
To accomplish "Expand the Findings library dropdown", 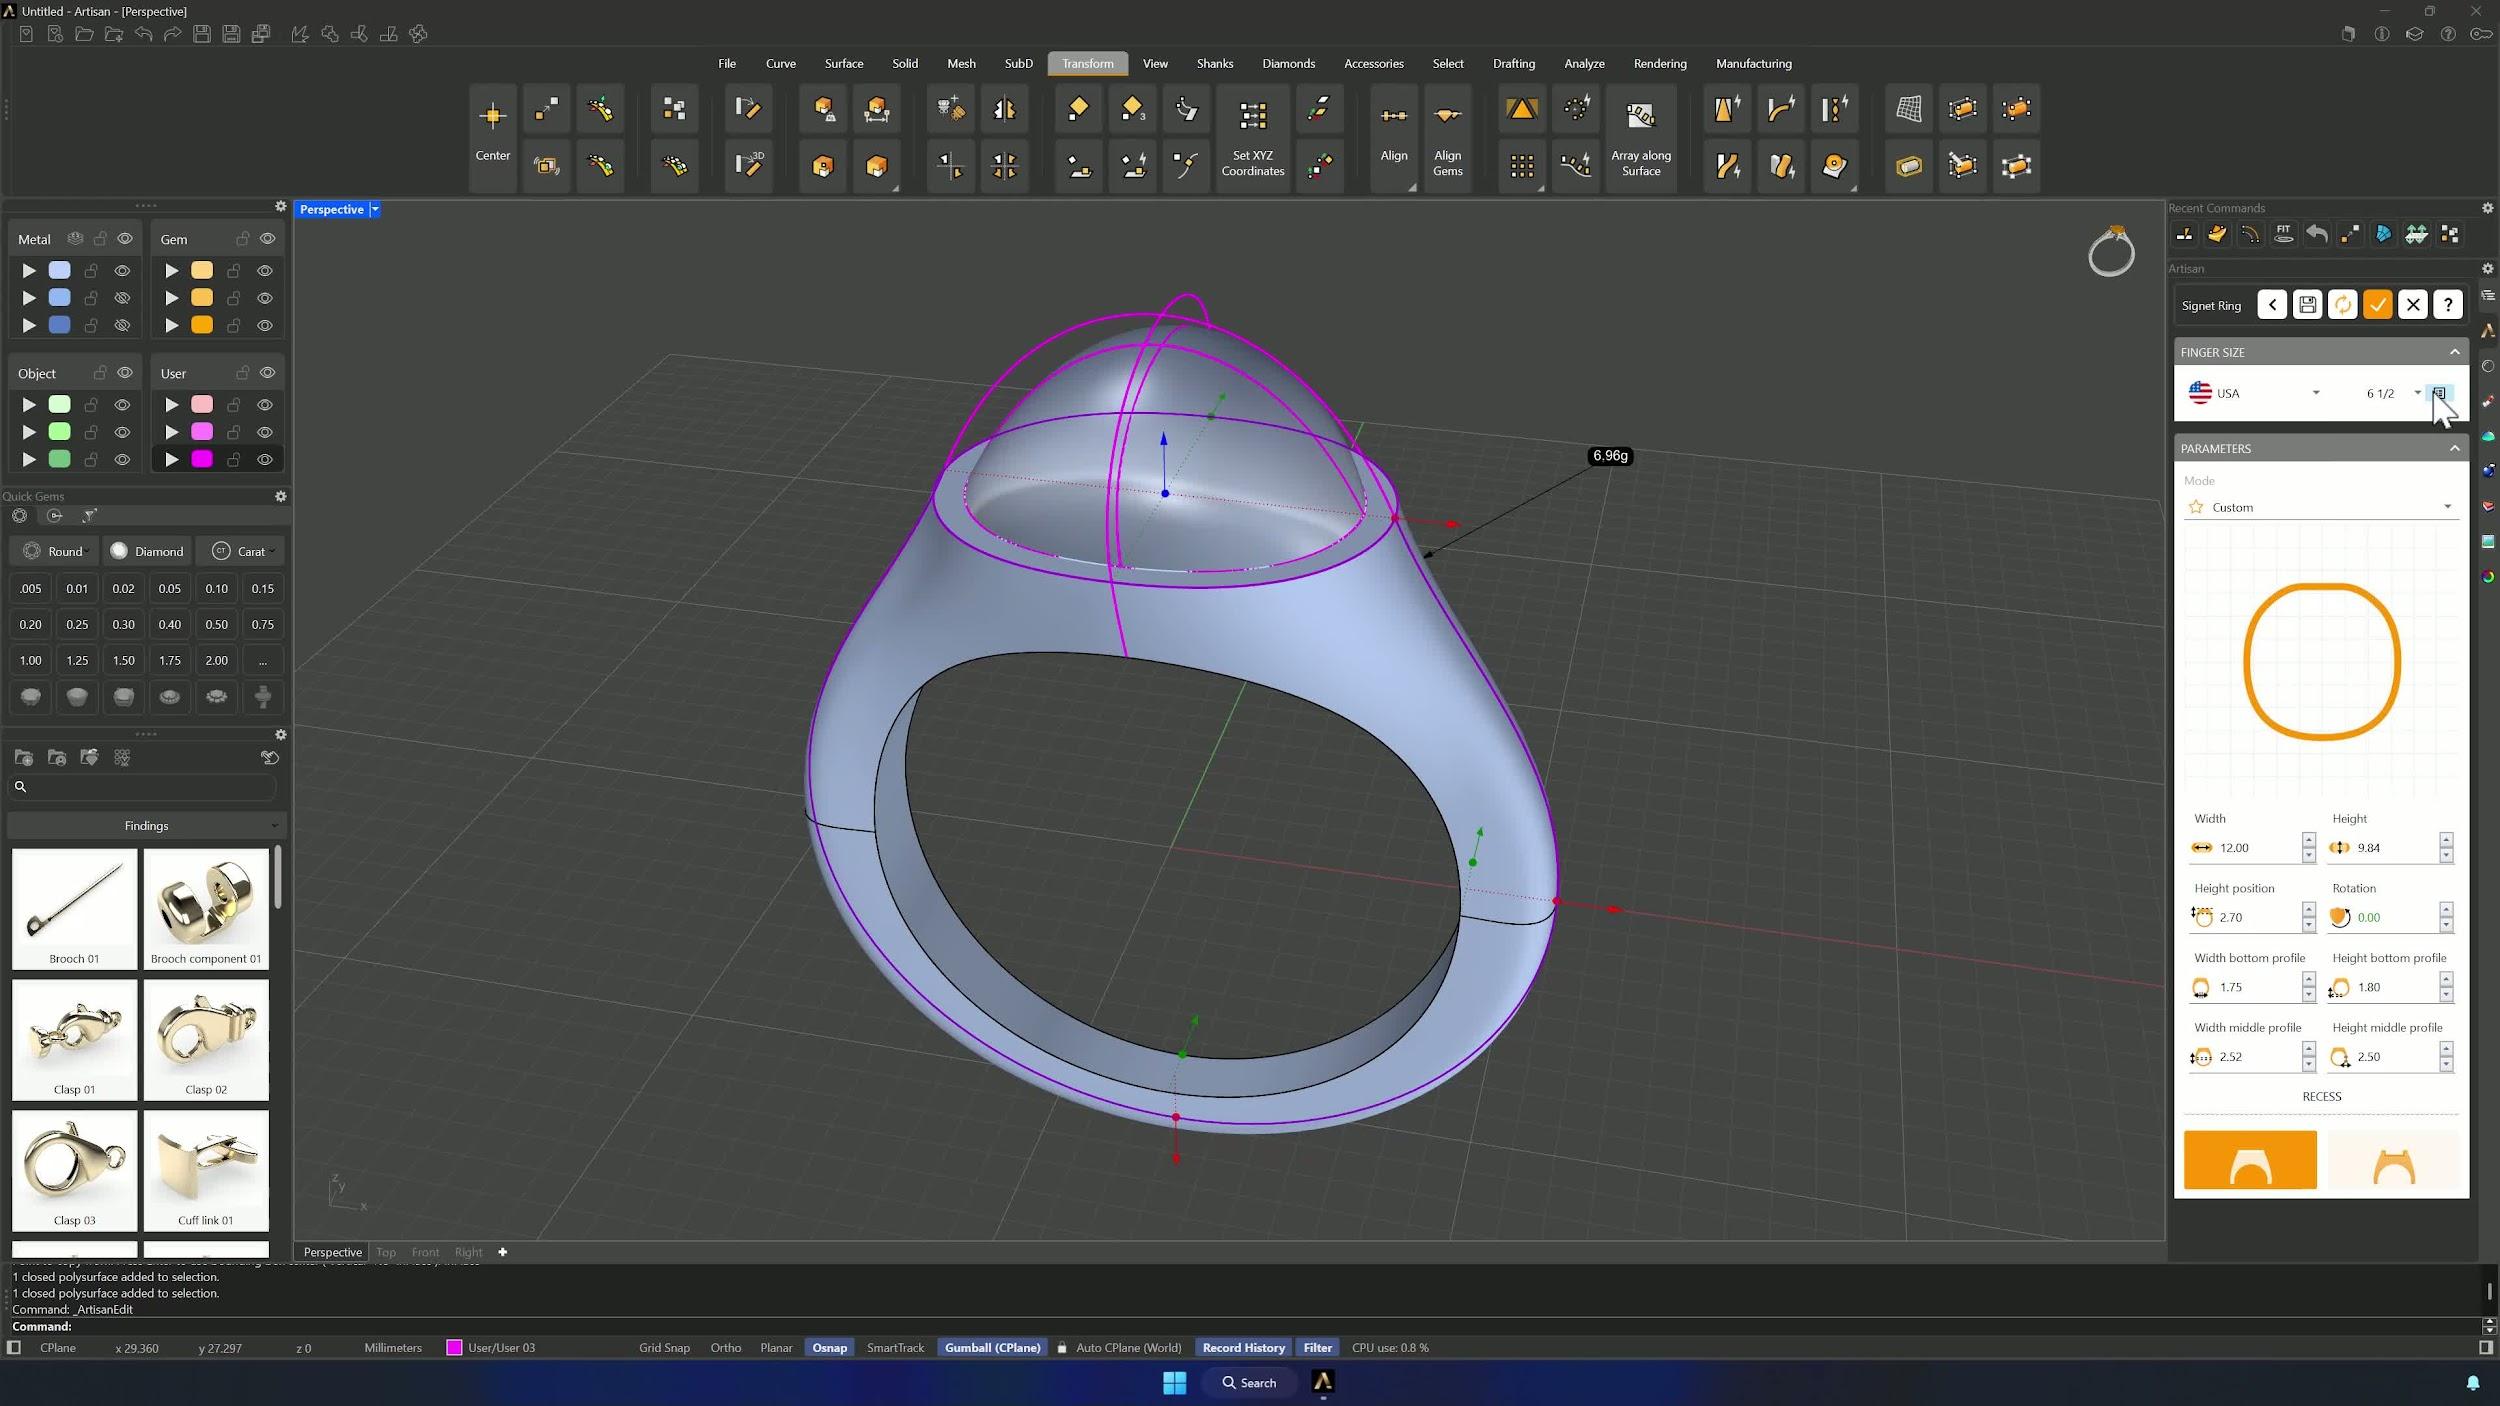I will (146, 826).
